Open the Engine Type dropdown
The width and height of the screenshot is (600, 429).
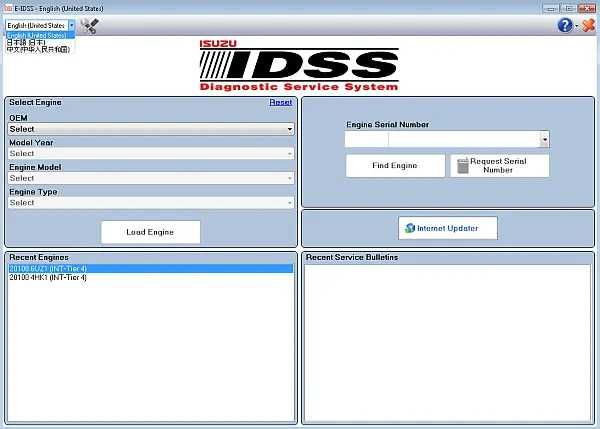[151, 203]
